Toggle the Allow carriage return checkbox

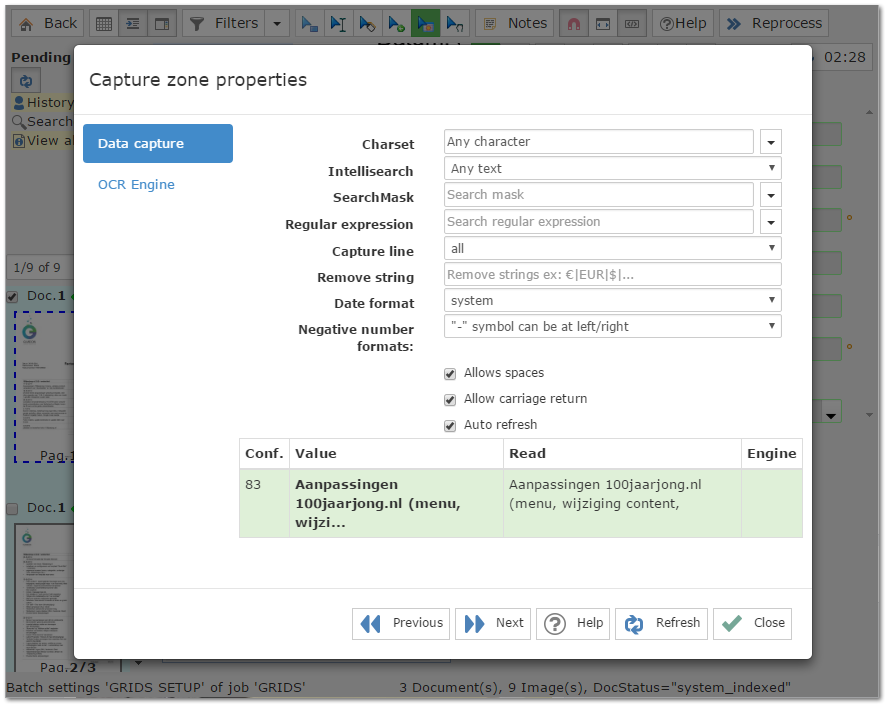450,400
